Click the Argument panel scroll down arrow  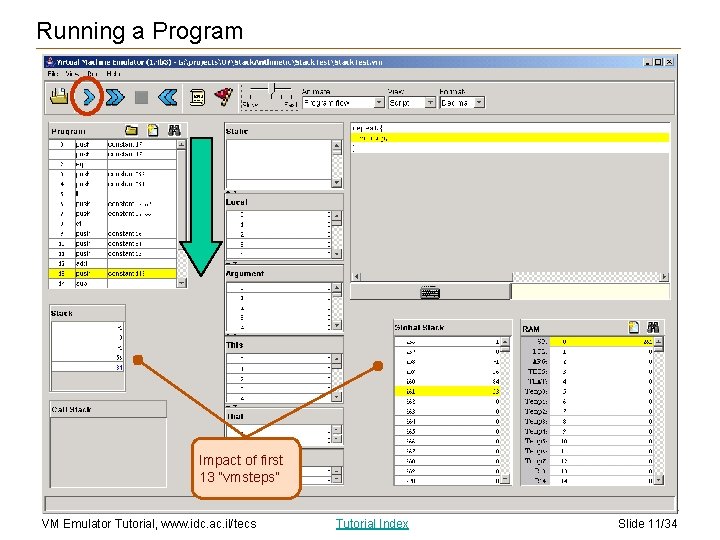(x=337, y=325)
